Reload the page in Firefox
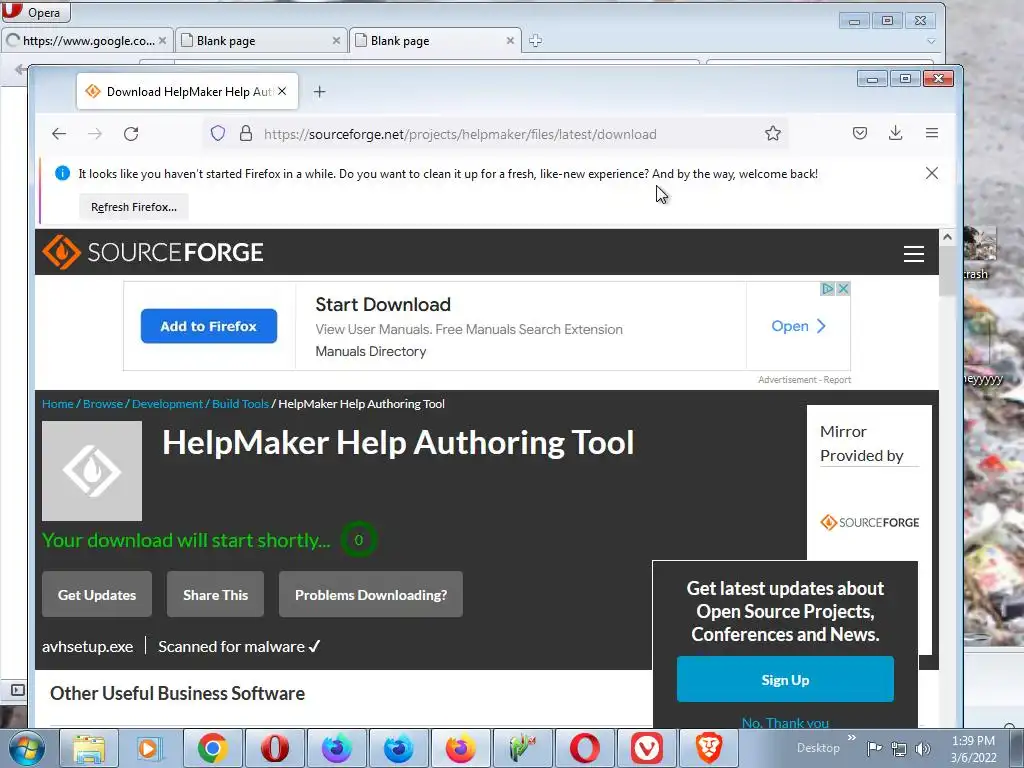 (131, 134)
